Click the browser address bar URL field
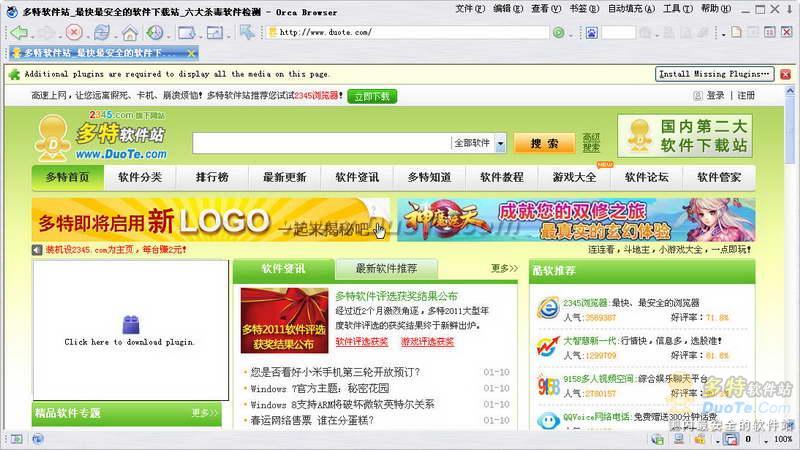The width and height of the screenshot is (800, 450). [x=408, y=33]
